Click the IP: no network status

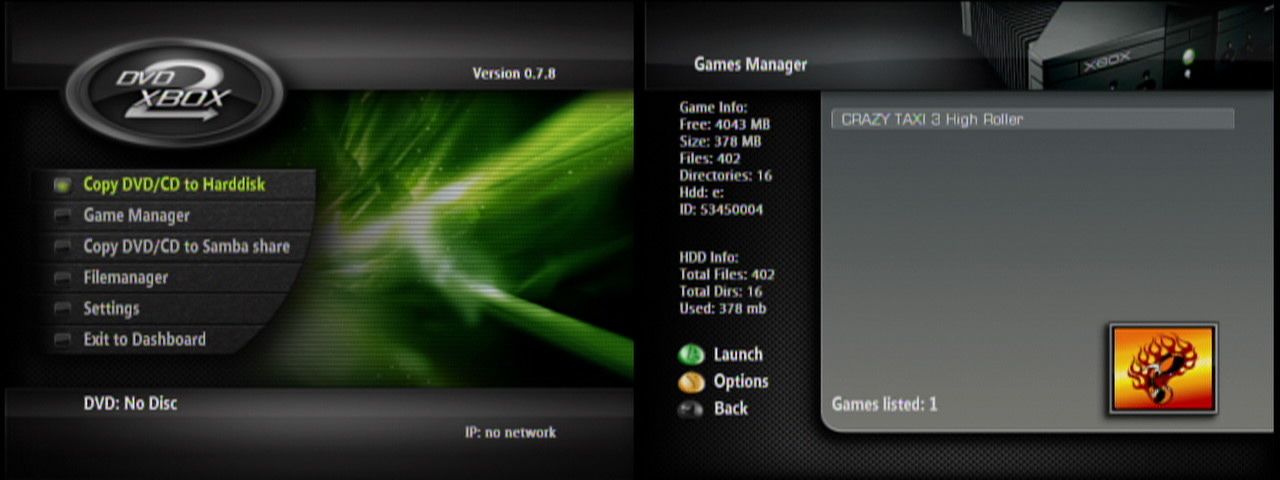tap(510, 432)
